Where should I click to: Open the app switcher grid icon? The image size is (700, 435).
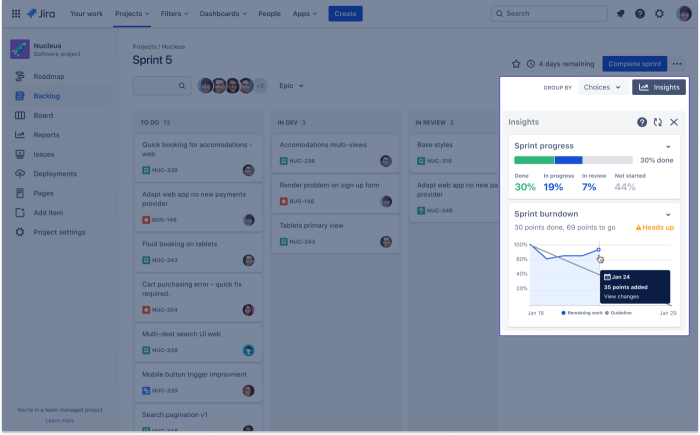coord(16,13)
